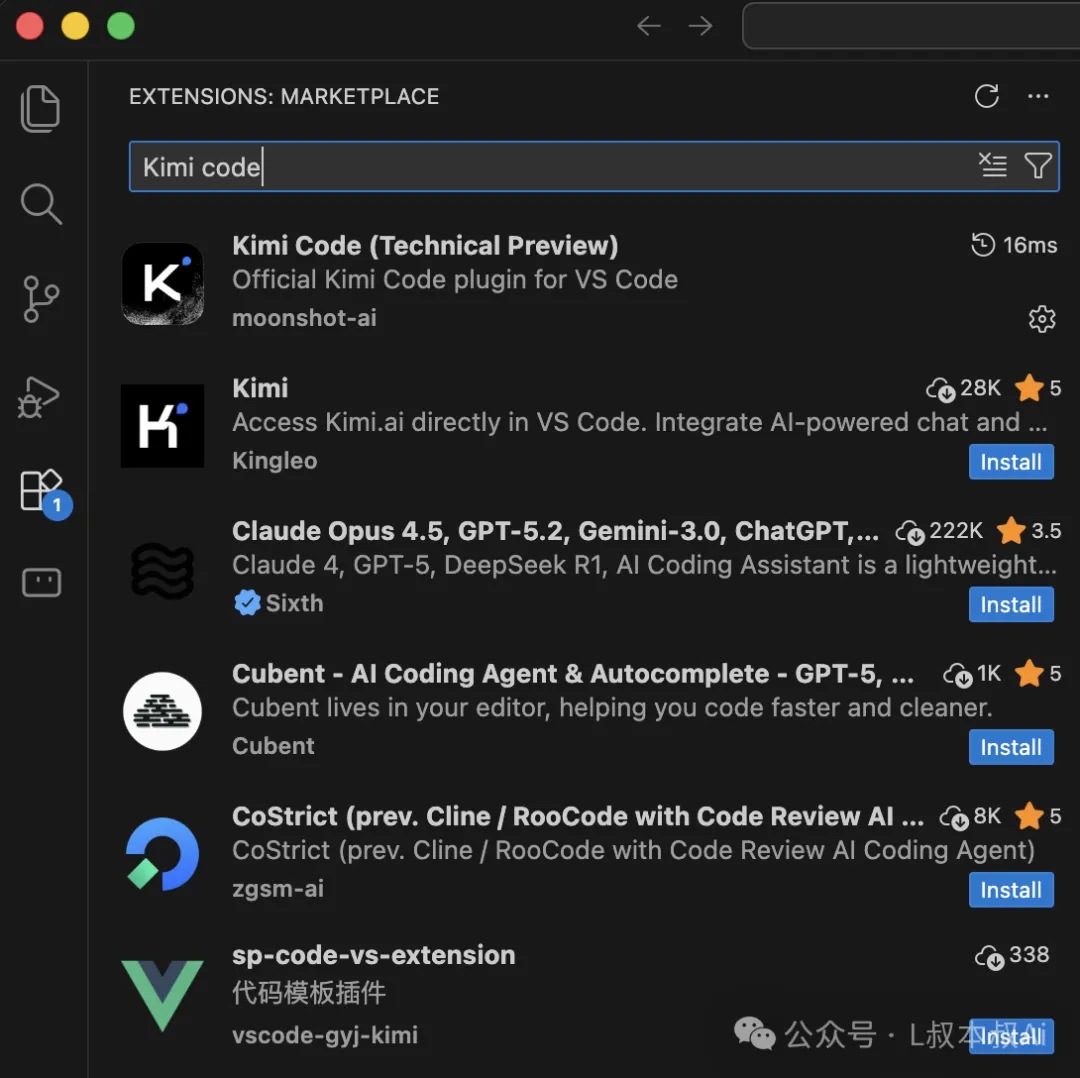This screenshot has height=1078, width=1080.
Task: Click the 'moonshot-ai' publisher name
Action: [x=304, y=318]
